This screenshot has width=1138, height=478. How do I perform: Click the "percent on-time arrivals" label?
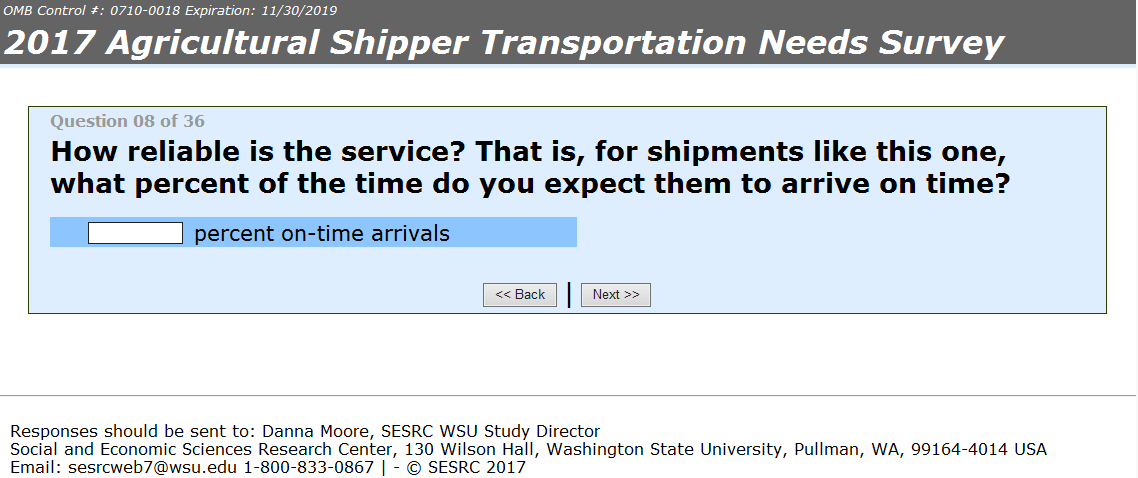click(x=322, y=234)
